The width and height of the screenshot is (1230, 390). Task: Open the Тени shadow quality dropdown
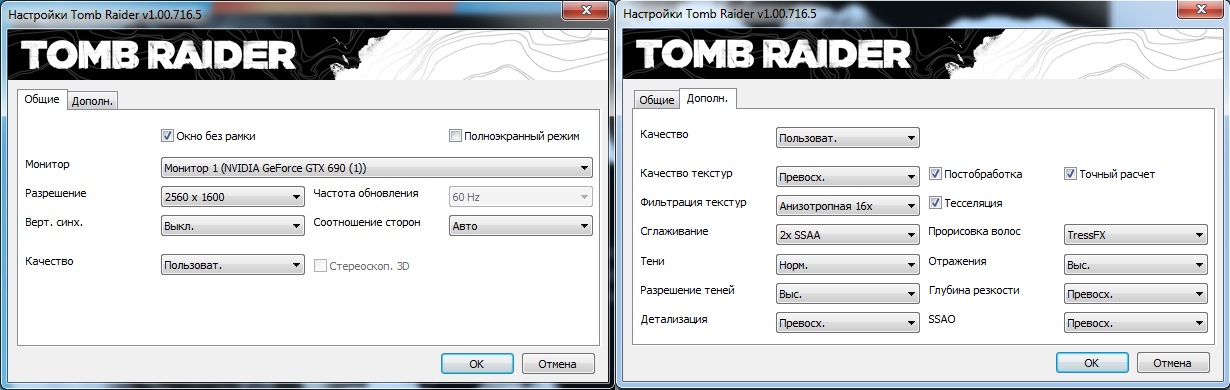(x=847, y=265)
